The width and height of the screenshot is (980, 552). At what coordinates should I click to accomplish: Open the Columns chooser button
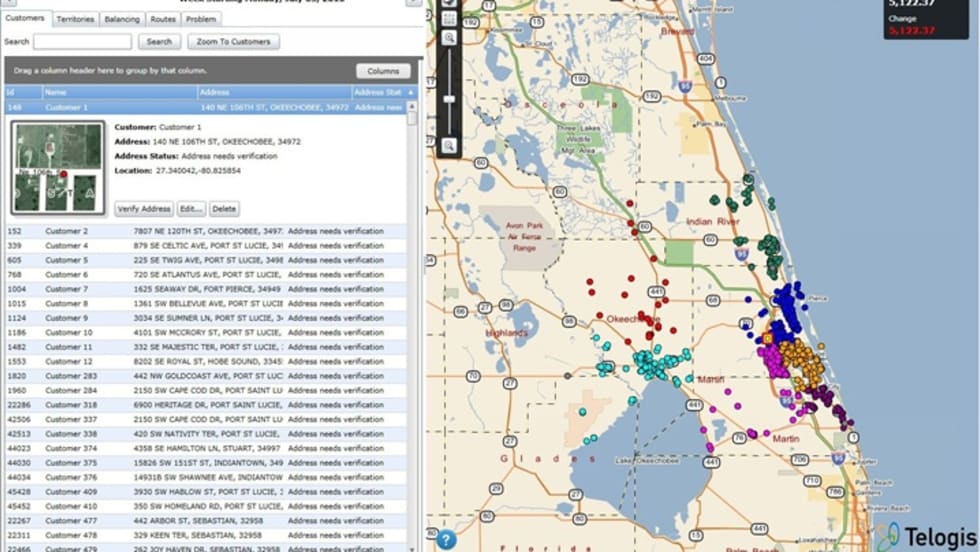[x=383, y=71]
